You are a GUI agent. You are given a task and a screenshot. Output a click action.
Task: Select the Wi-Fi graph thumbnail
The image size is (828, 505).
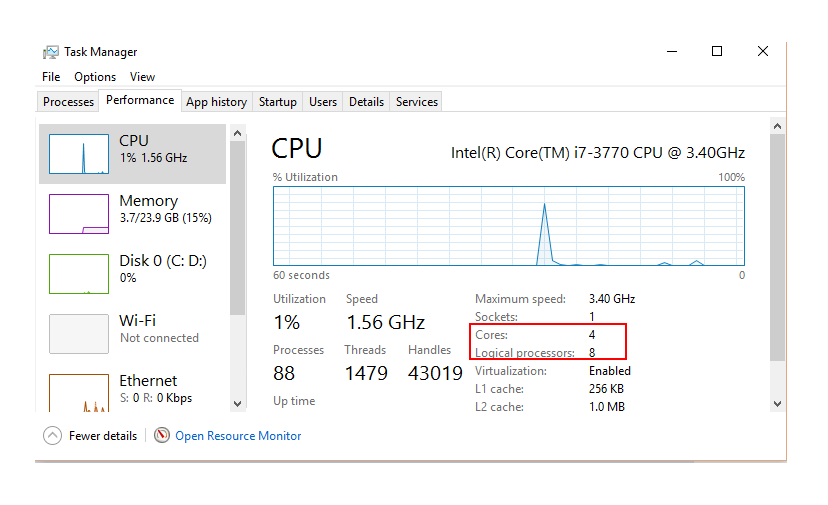tap(79, 334)
